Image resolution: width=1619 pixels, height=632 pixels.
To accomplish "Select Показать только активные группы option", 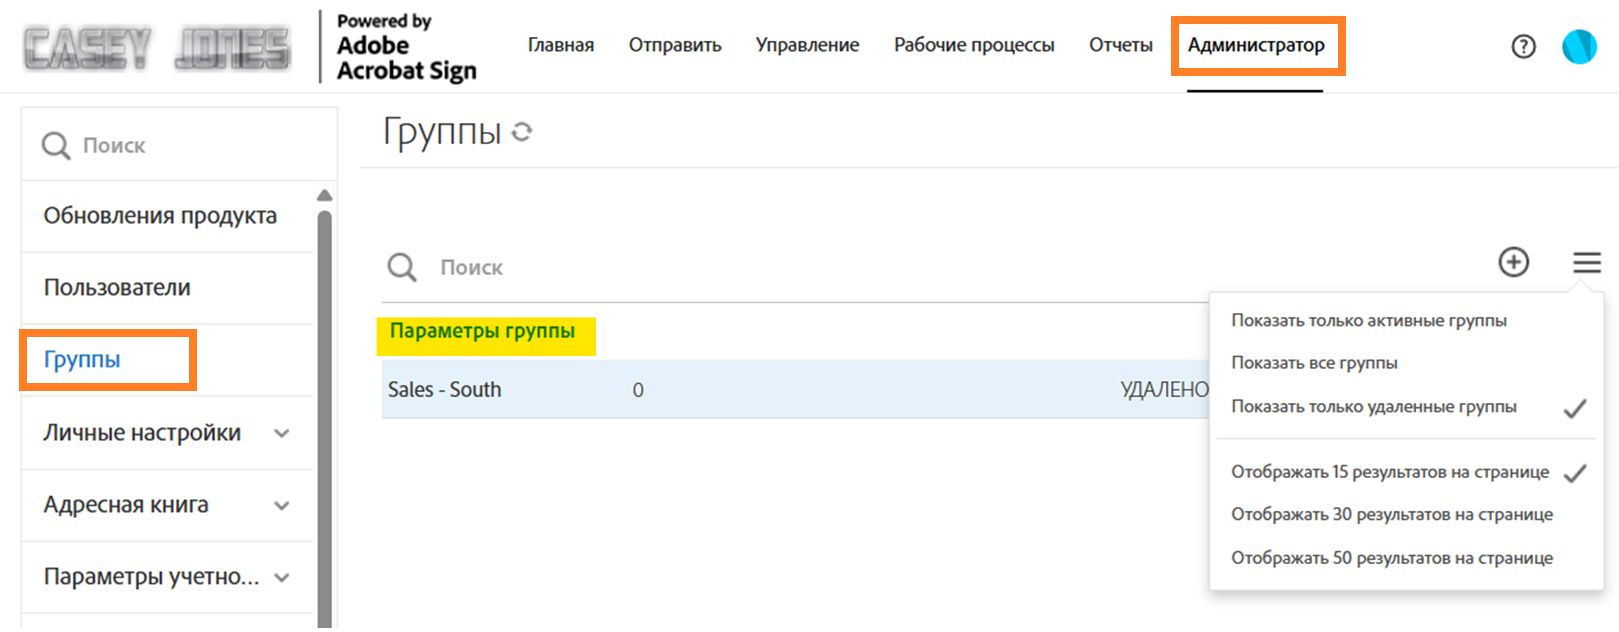I will (x=1368, y=320).
